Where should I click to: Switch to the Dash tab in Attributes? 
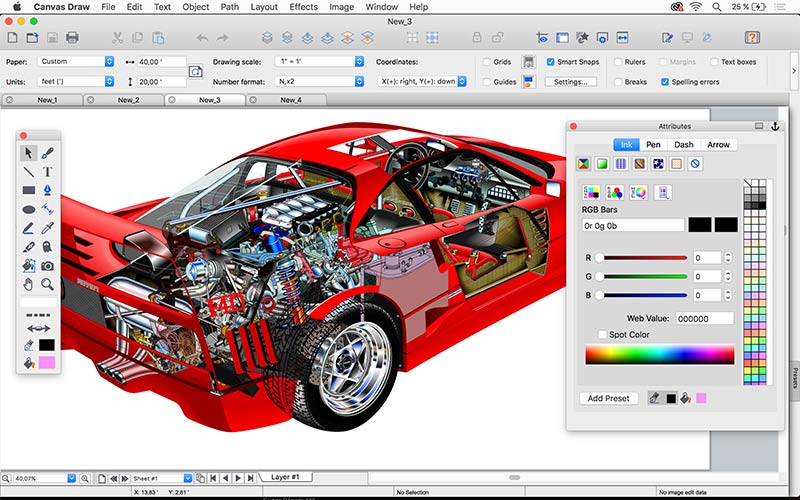pyautogui.click(x=684, y=145)
